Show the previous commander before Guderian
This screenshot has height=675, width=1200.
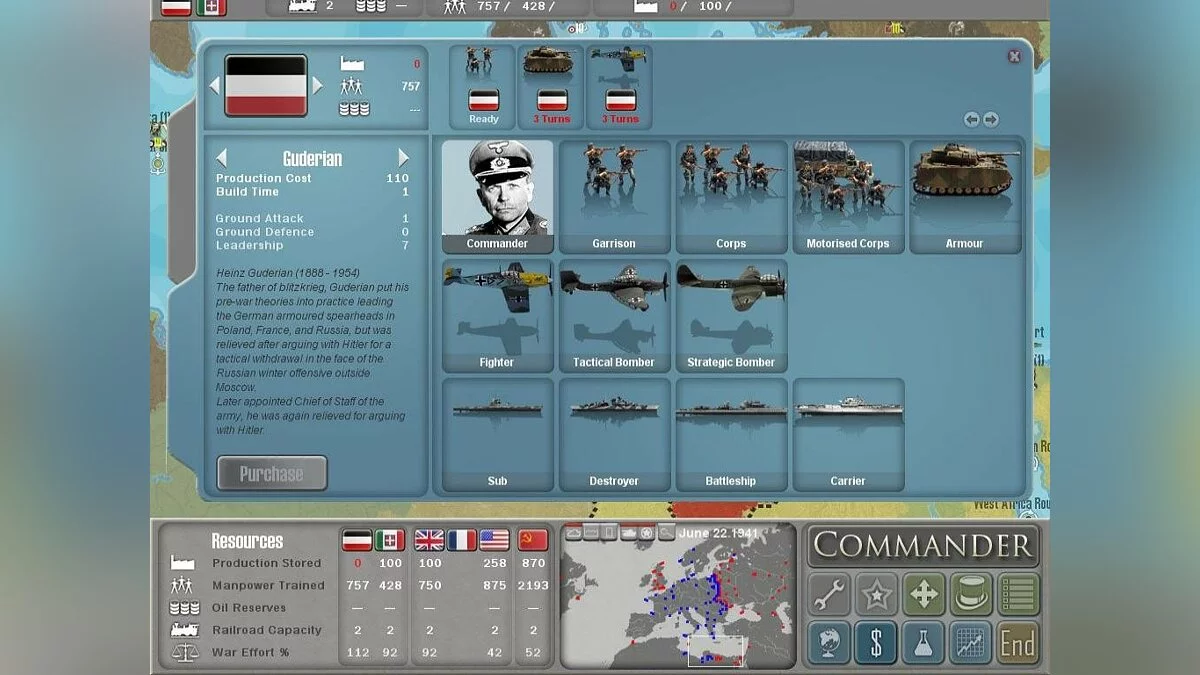(222, 158)
